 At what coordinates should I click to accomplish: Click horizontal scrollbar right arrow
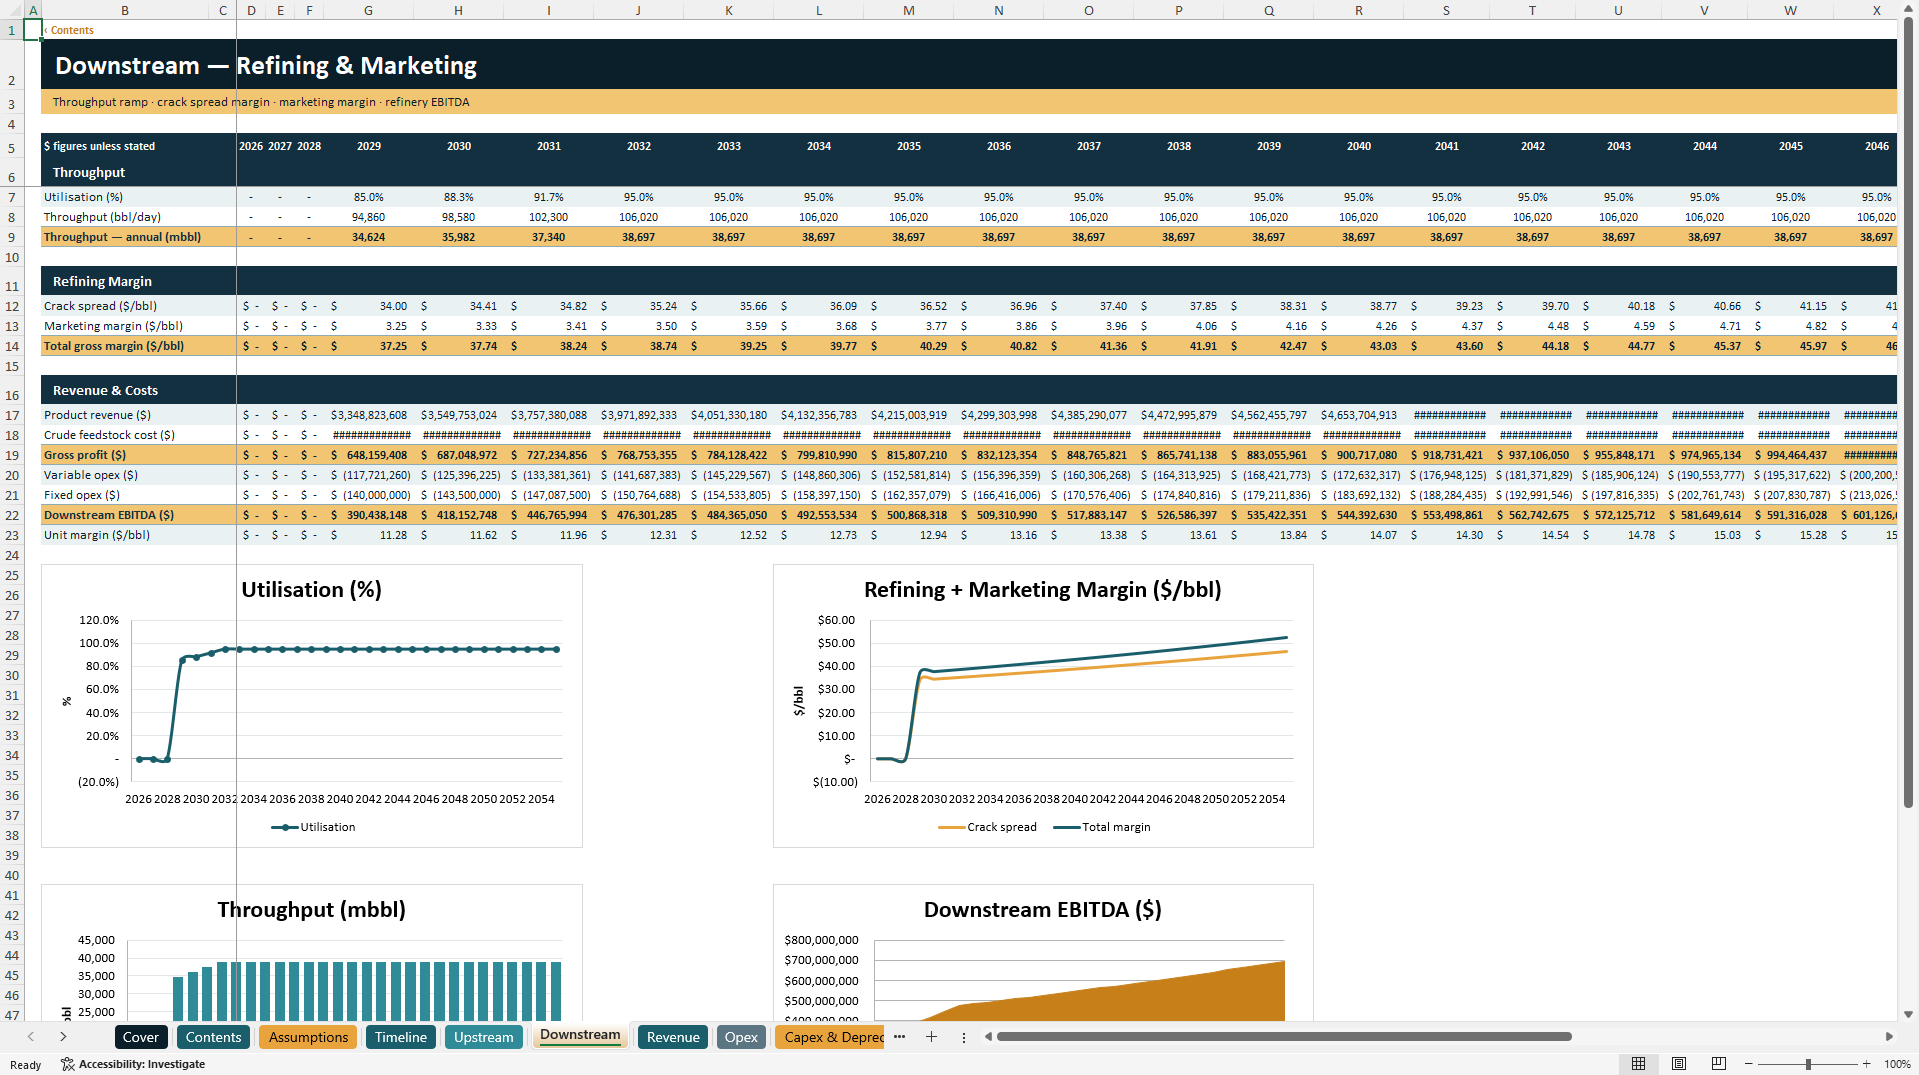click(x=1889, y=1037)
